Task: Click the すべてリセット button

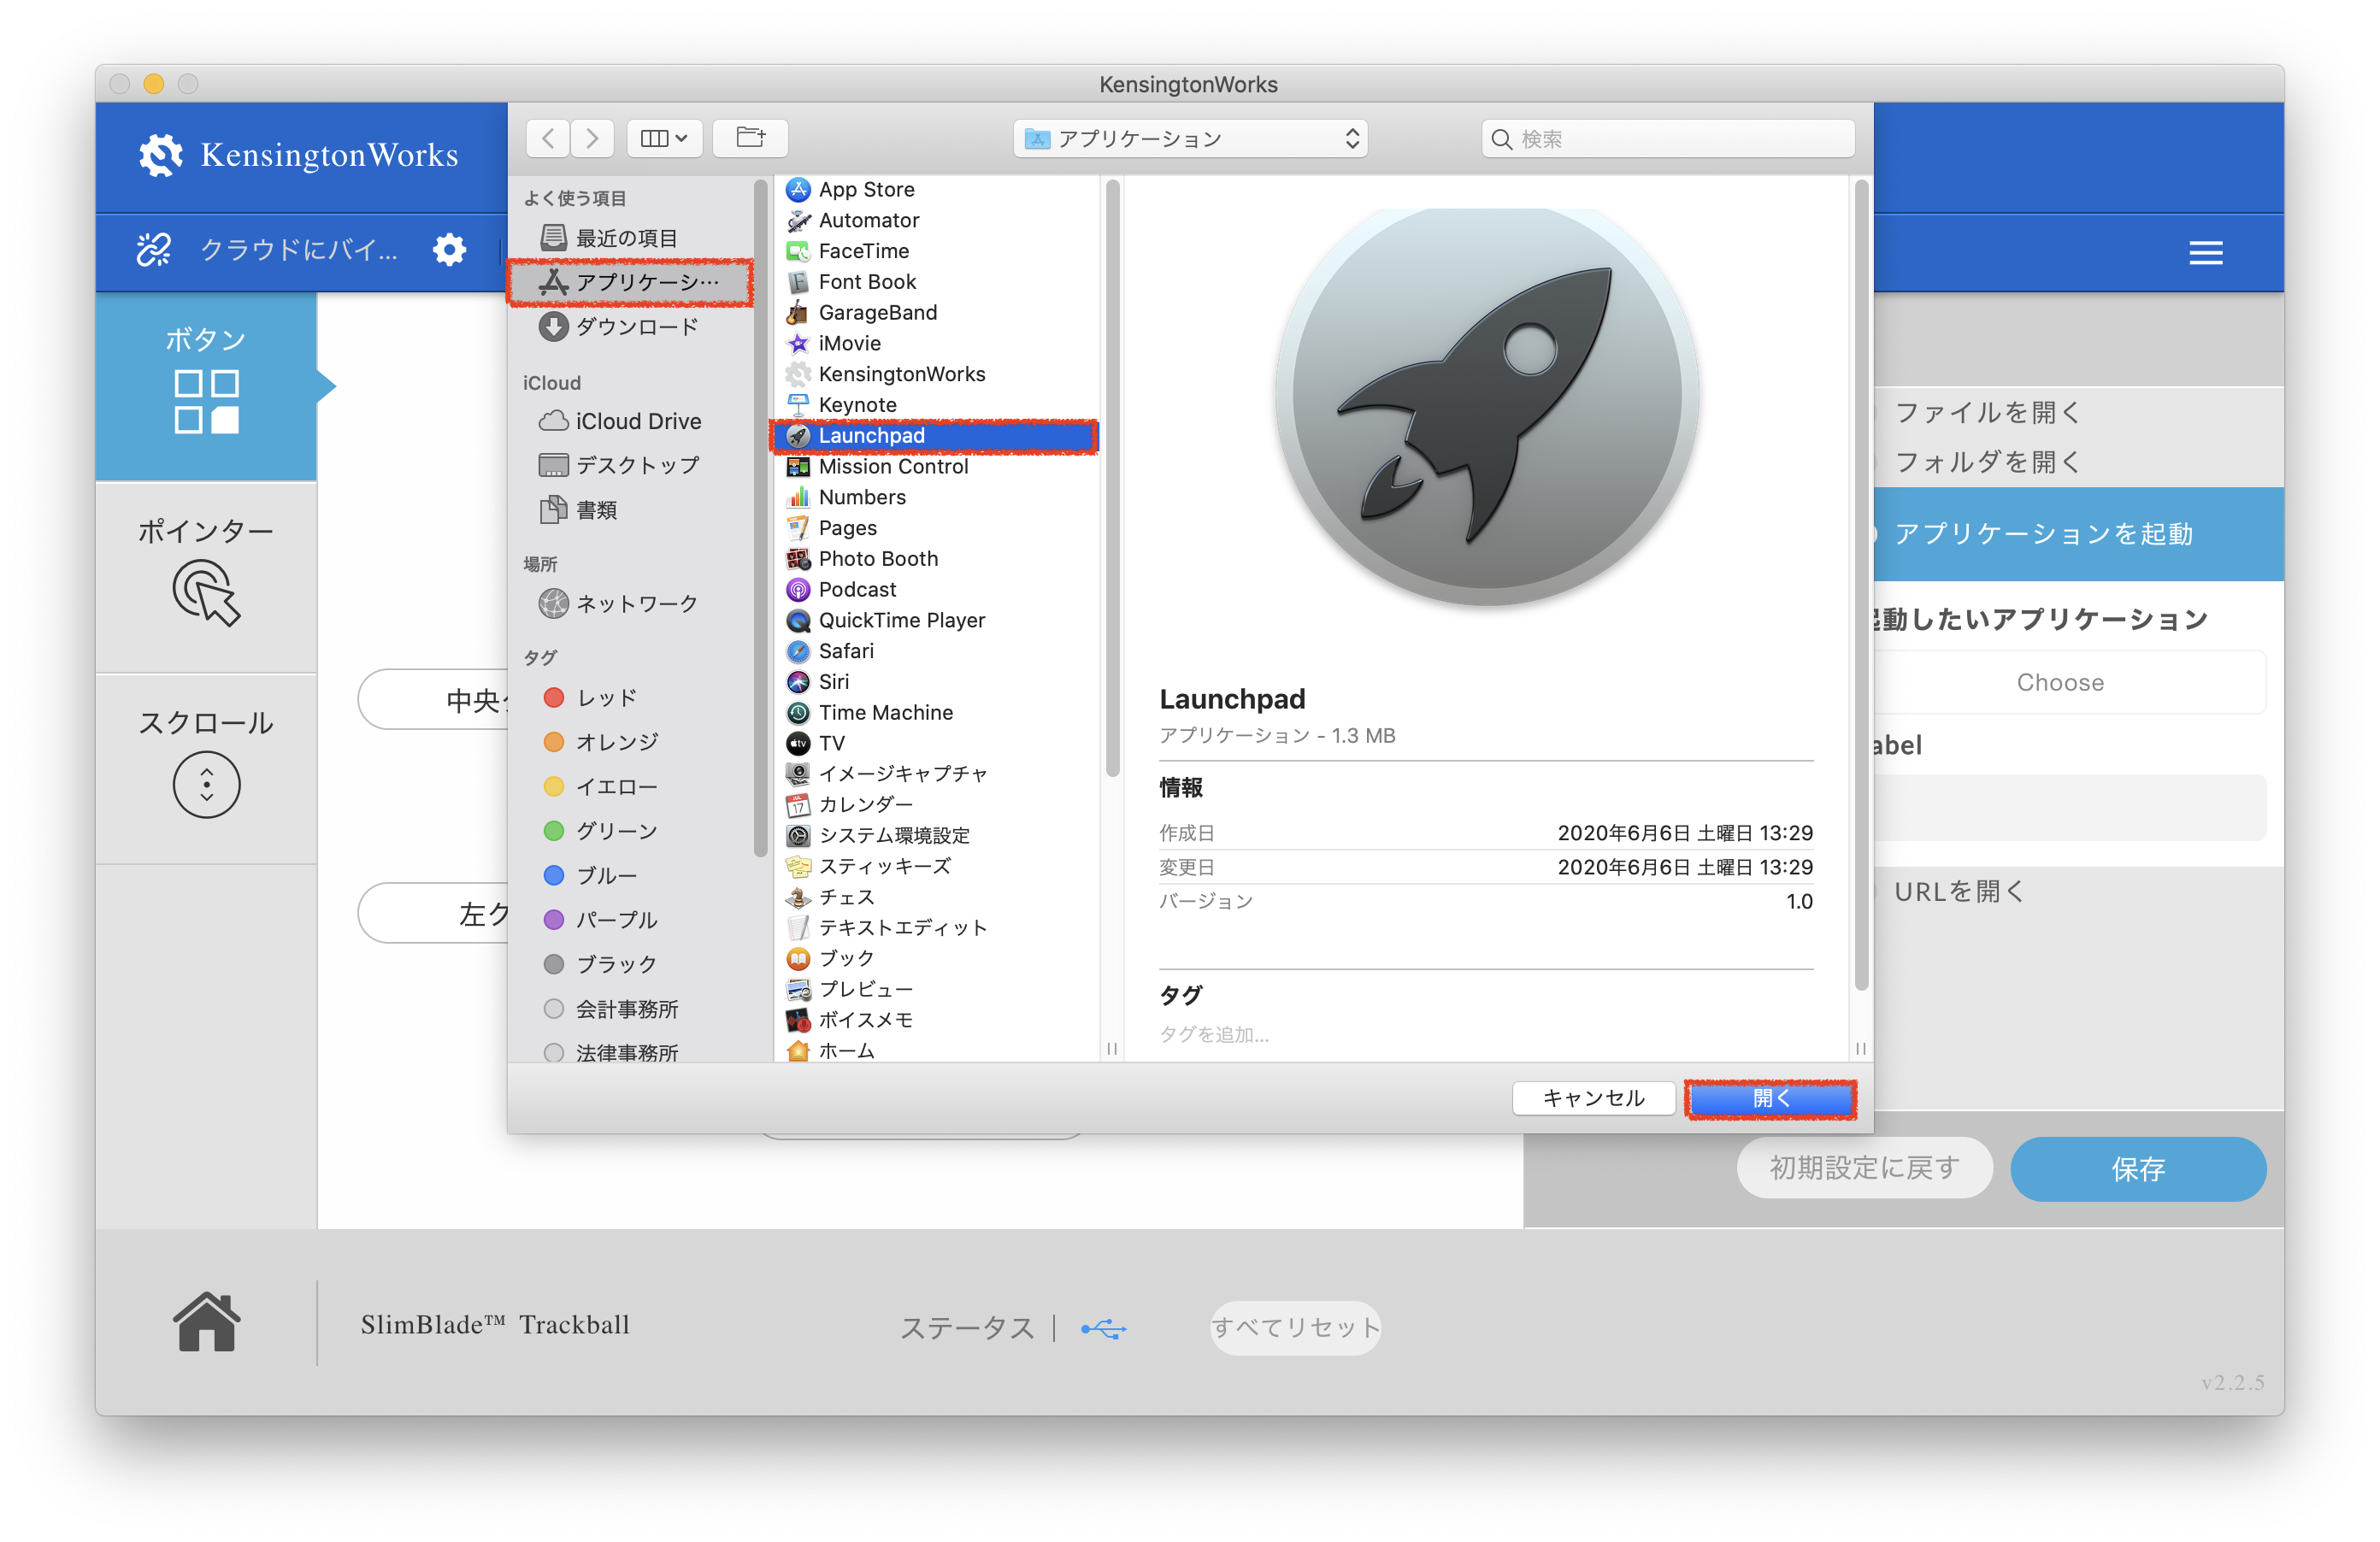Action: pos(1295,1328)
